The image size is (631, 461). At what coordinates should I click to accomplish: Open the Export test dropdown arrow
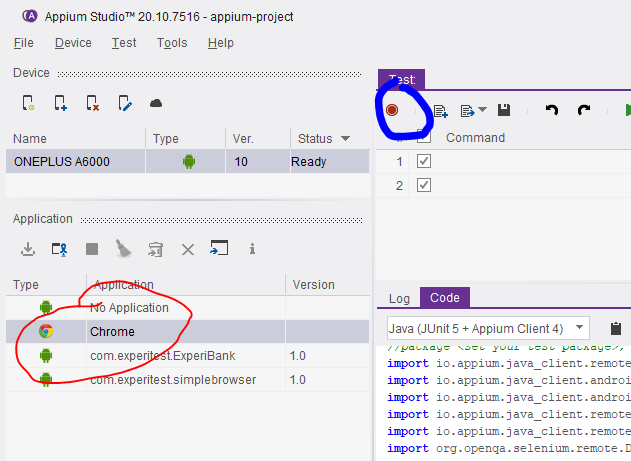pyautogui.click(x=483, y=109)
